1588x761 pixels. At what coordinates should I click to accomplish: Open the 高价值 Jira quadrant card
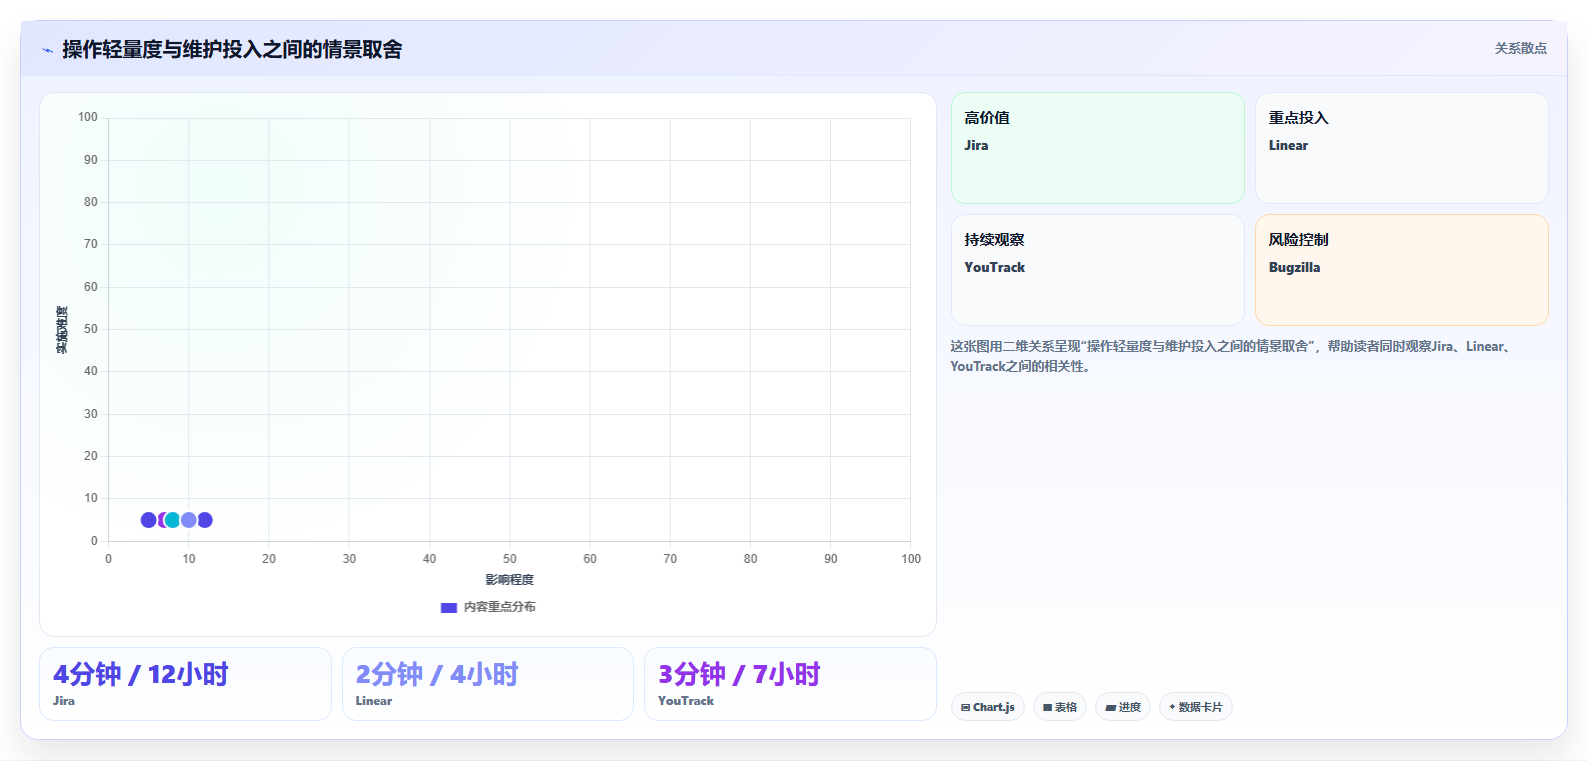pos(1097,148)
